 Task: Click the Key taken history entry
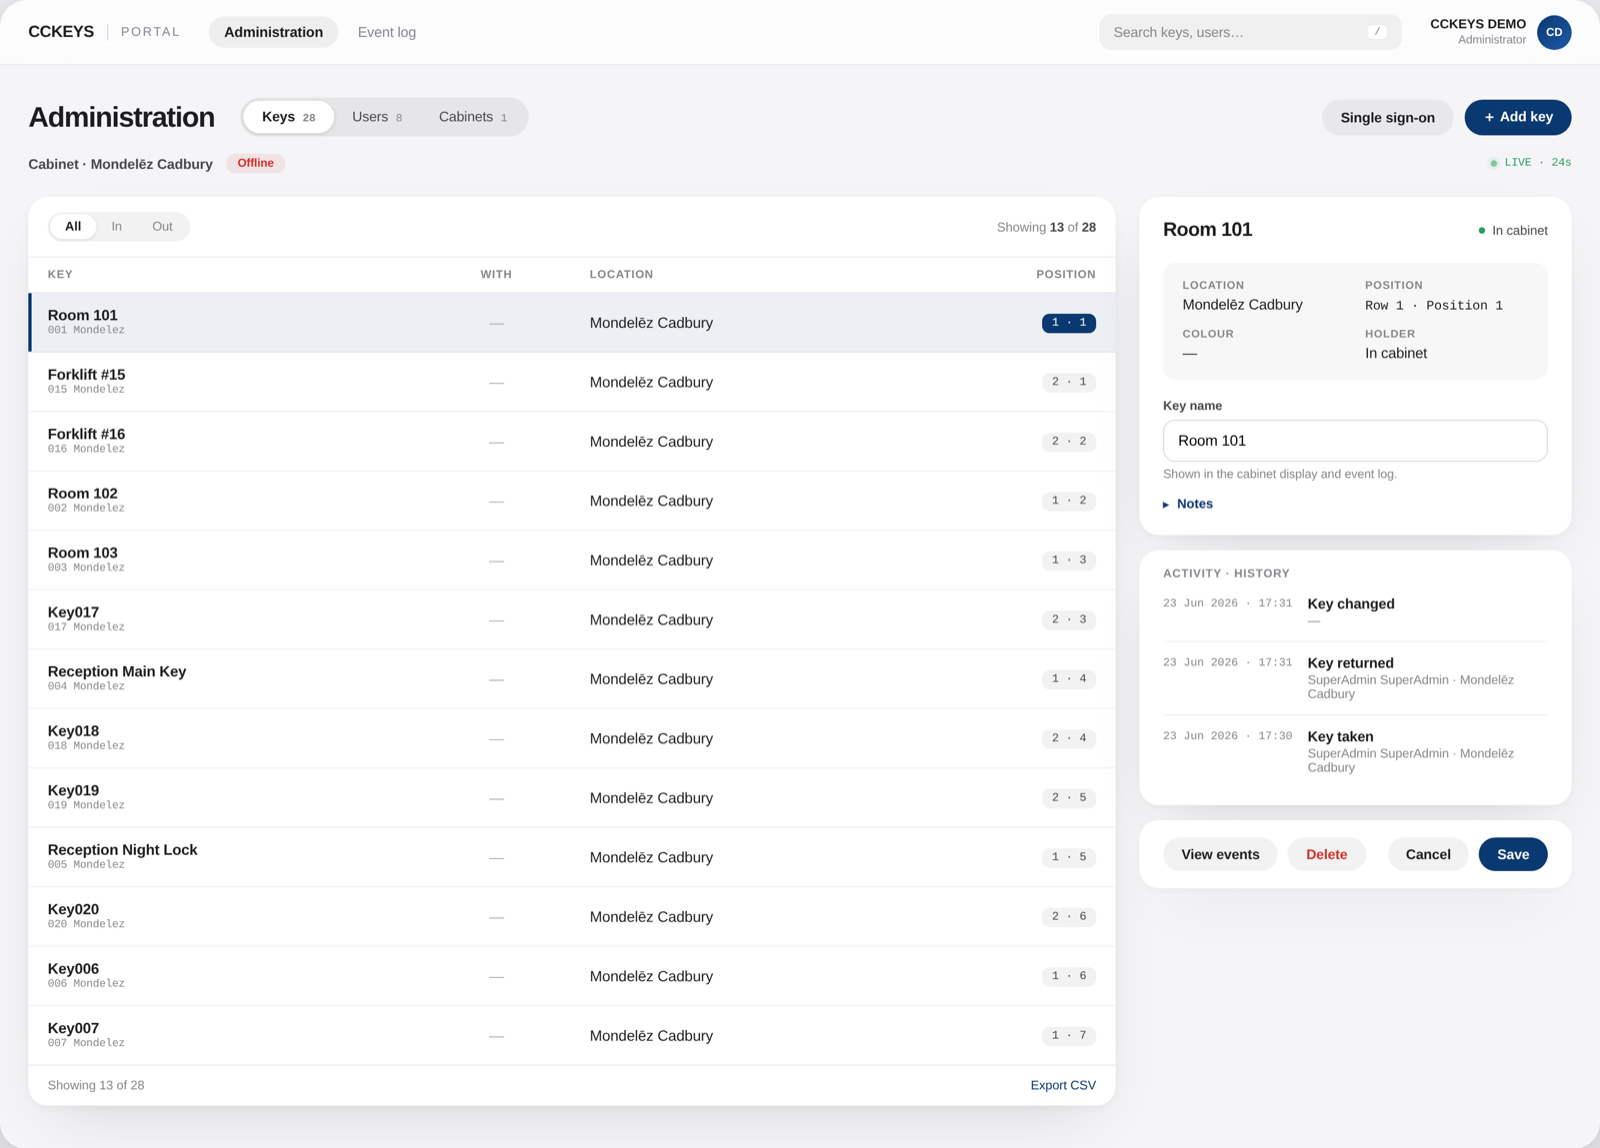click(1355, 752)
